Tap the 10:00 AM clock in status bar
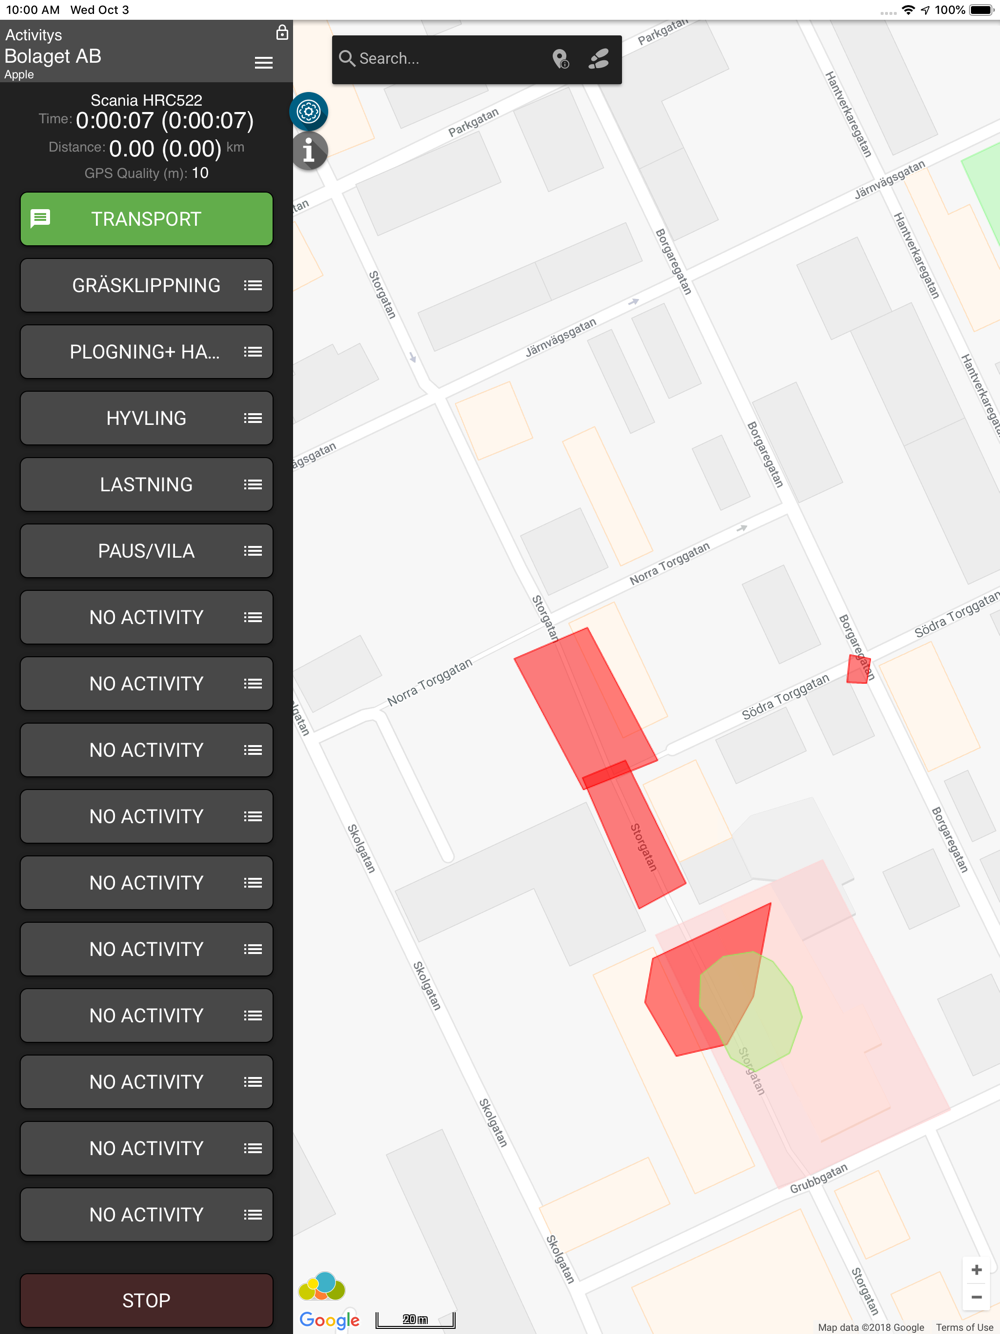The image size is (1000, 1334). click(32, 10)
